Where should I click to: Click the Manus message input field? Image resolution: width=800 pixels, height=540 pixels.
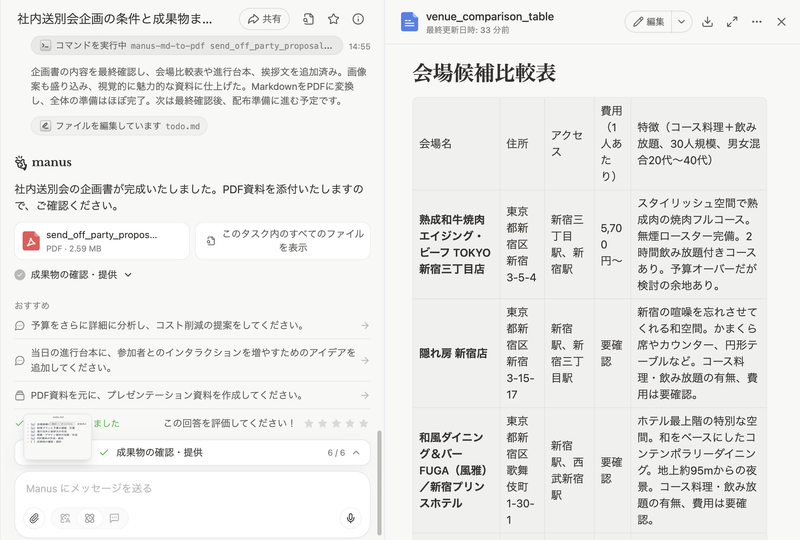point(192,488)
